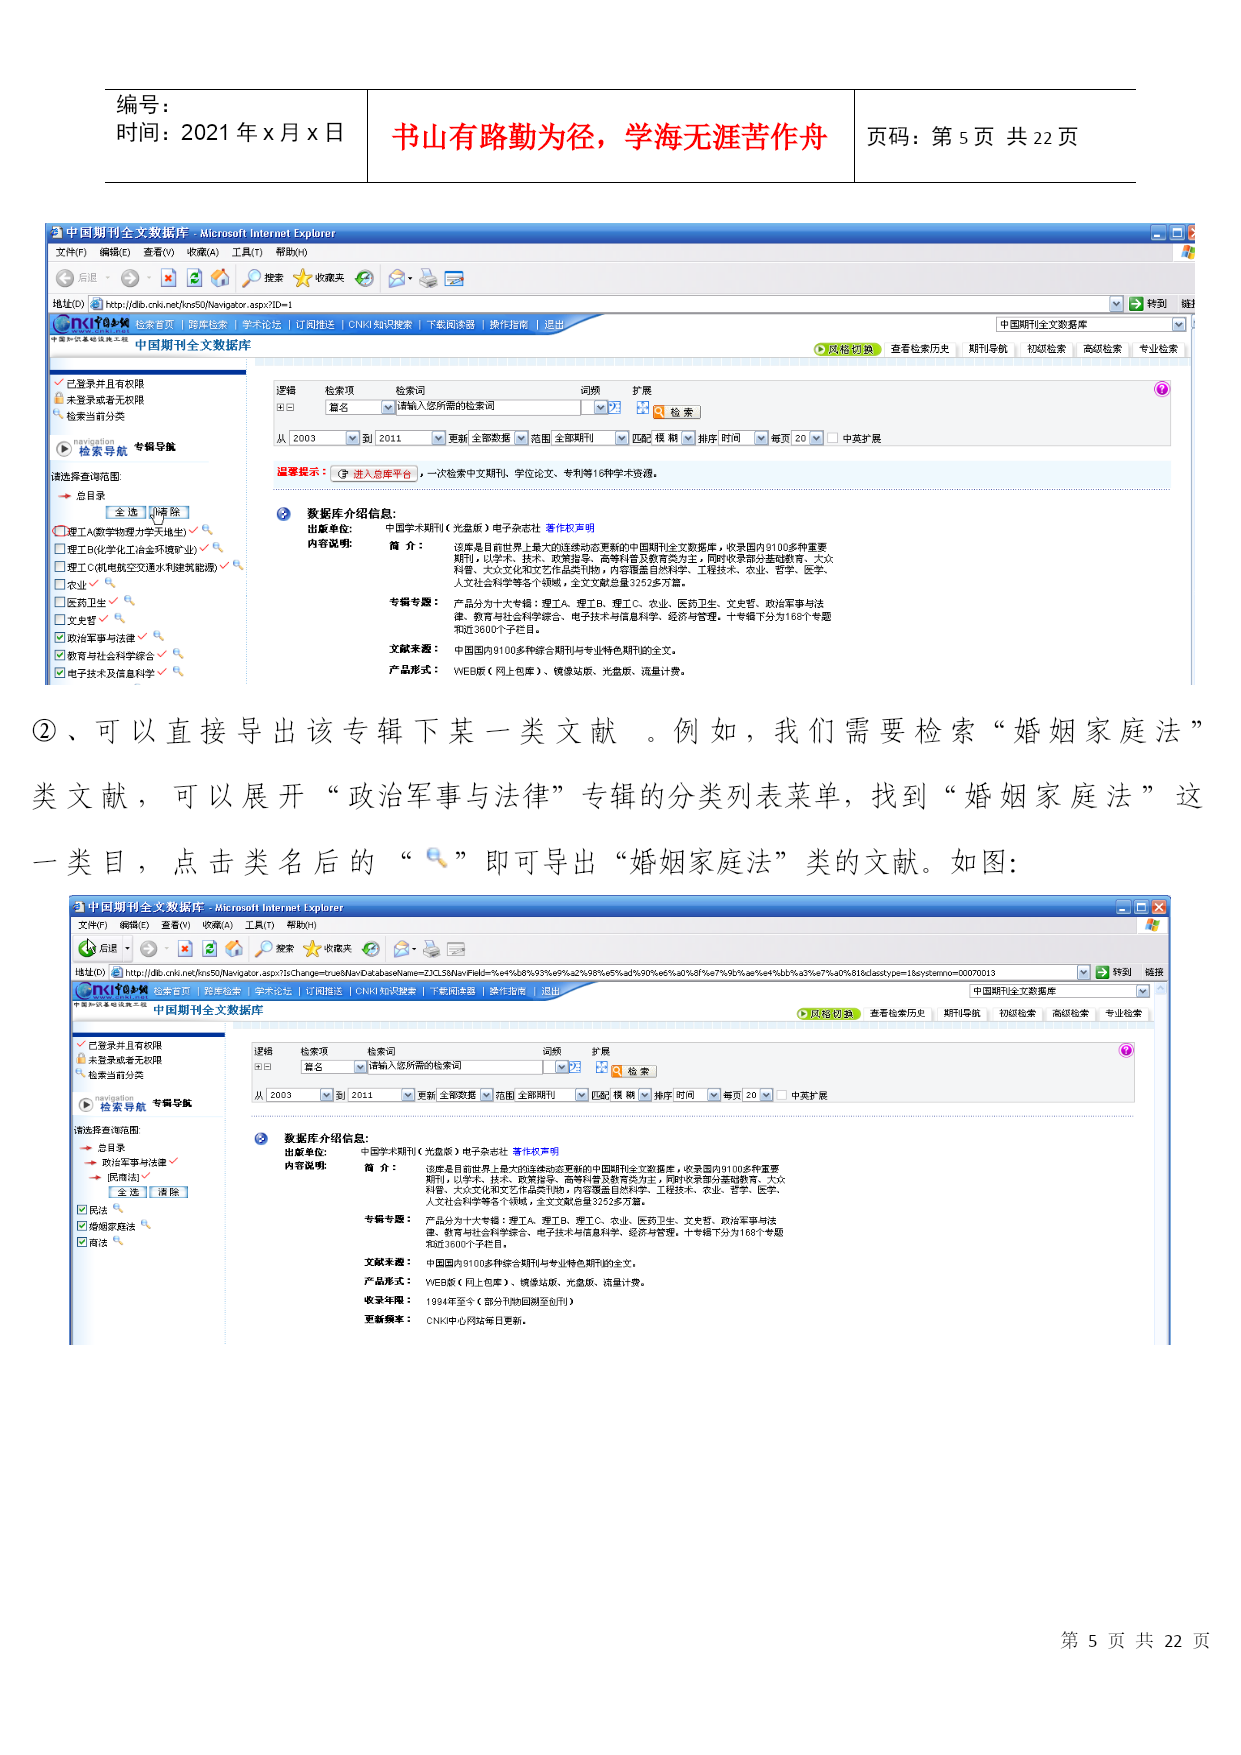Click the magnifier icon beside 民法 in lower window
This screenshot has width=1241, height=1755.
pyautogui.click(x=118, y=1209)
